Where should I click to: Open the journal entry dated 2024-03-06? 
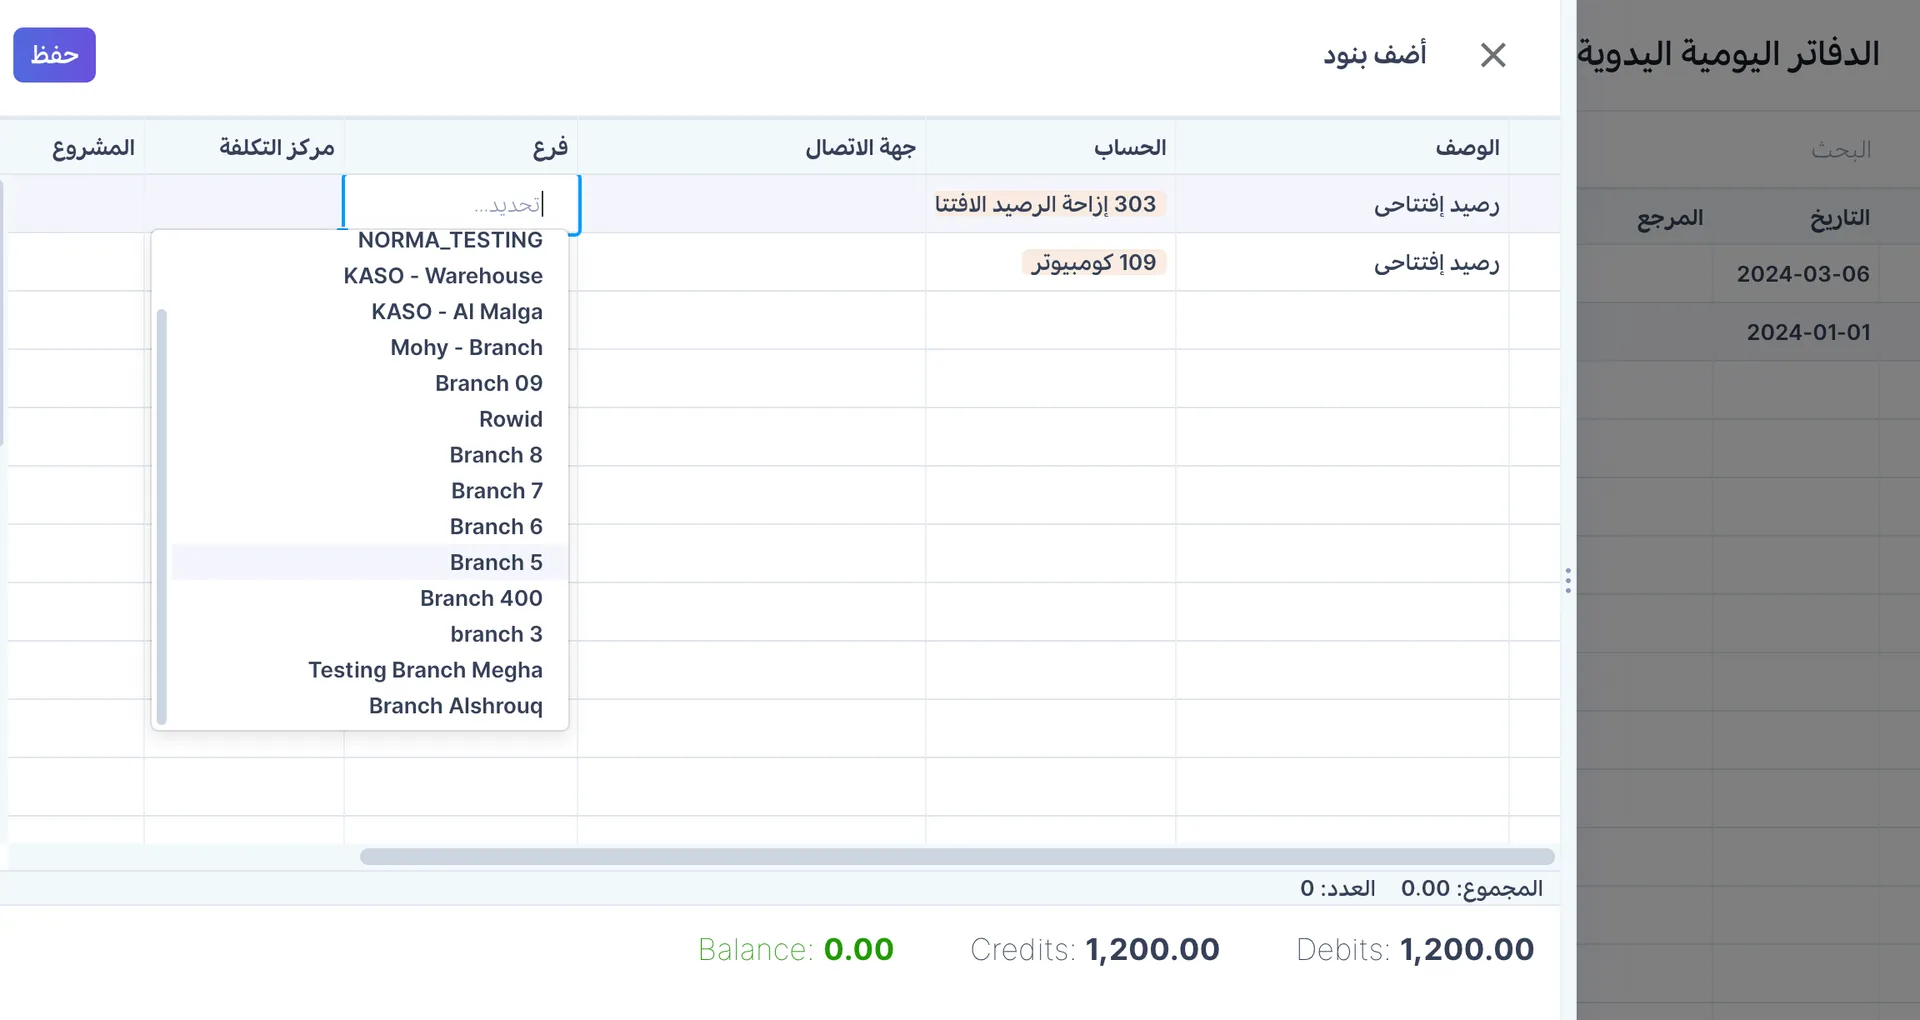[x=1803, y=274]
